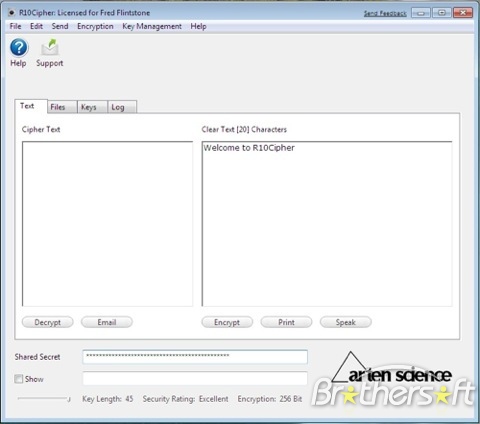
Task: Click the Speak button
Action: [346, 322]
